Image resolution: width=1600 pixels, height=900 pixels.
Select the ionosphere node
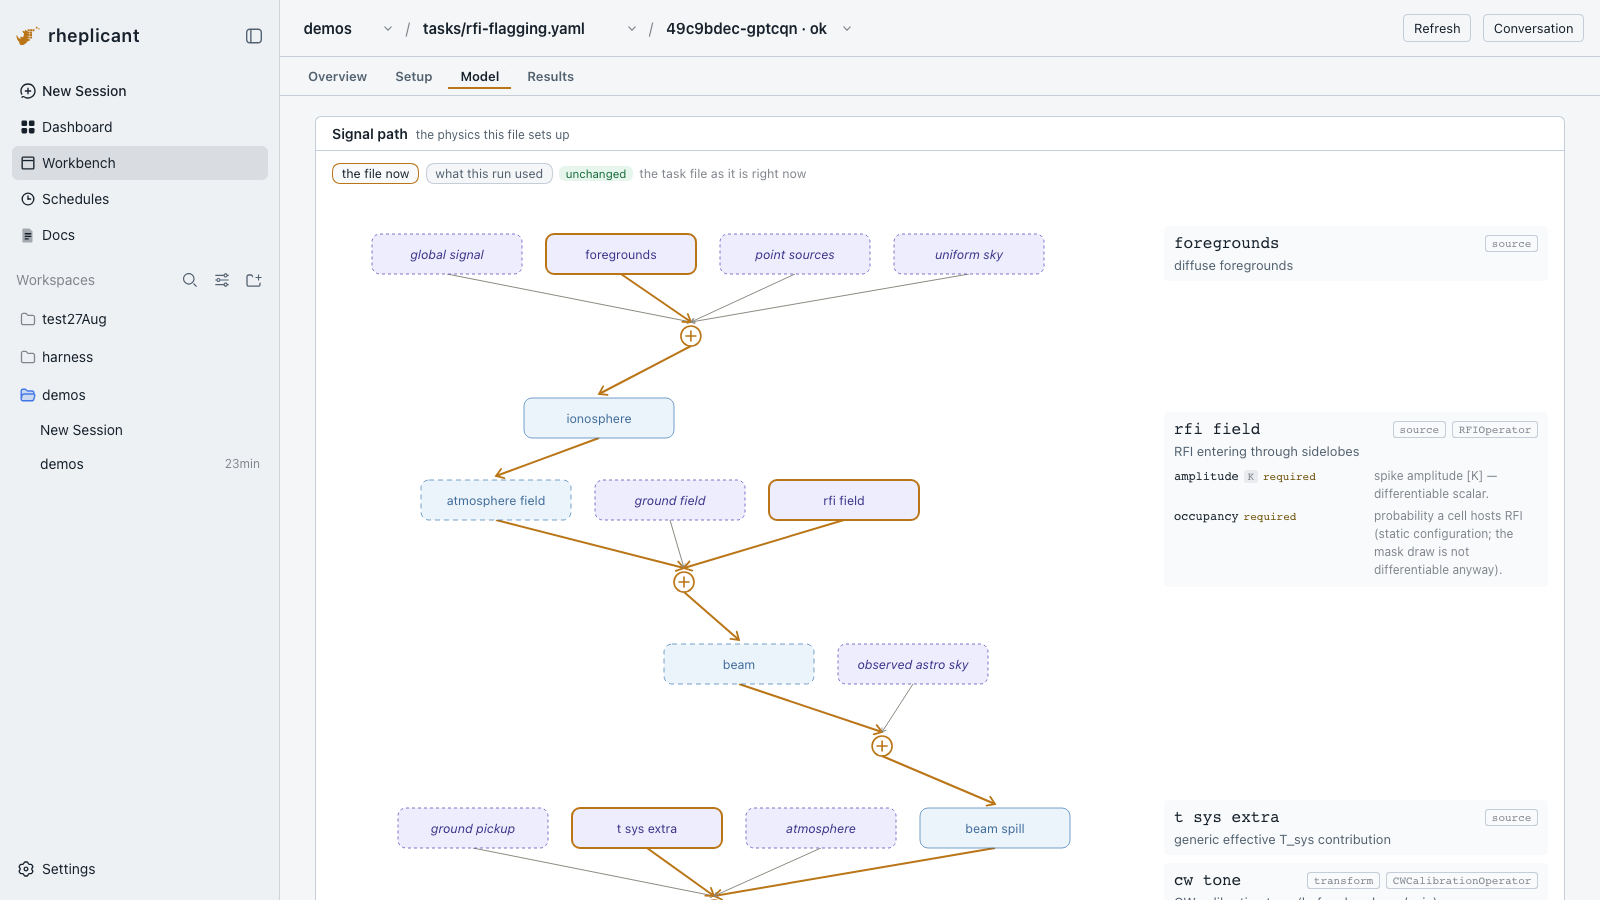tap(599, 418)
